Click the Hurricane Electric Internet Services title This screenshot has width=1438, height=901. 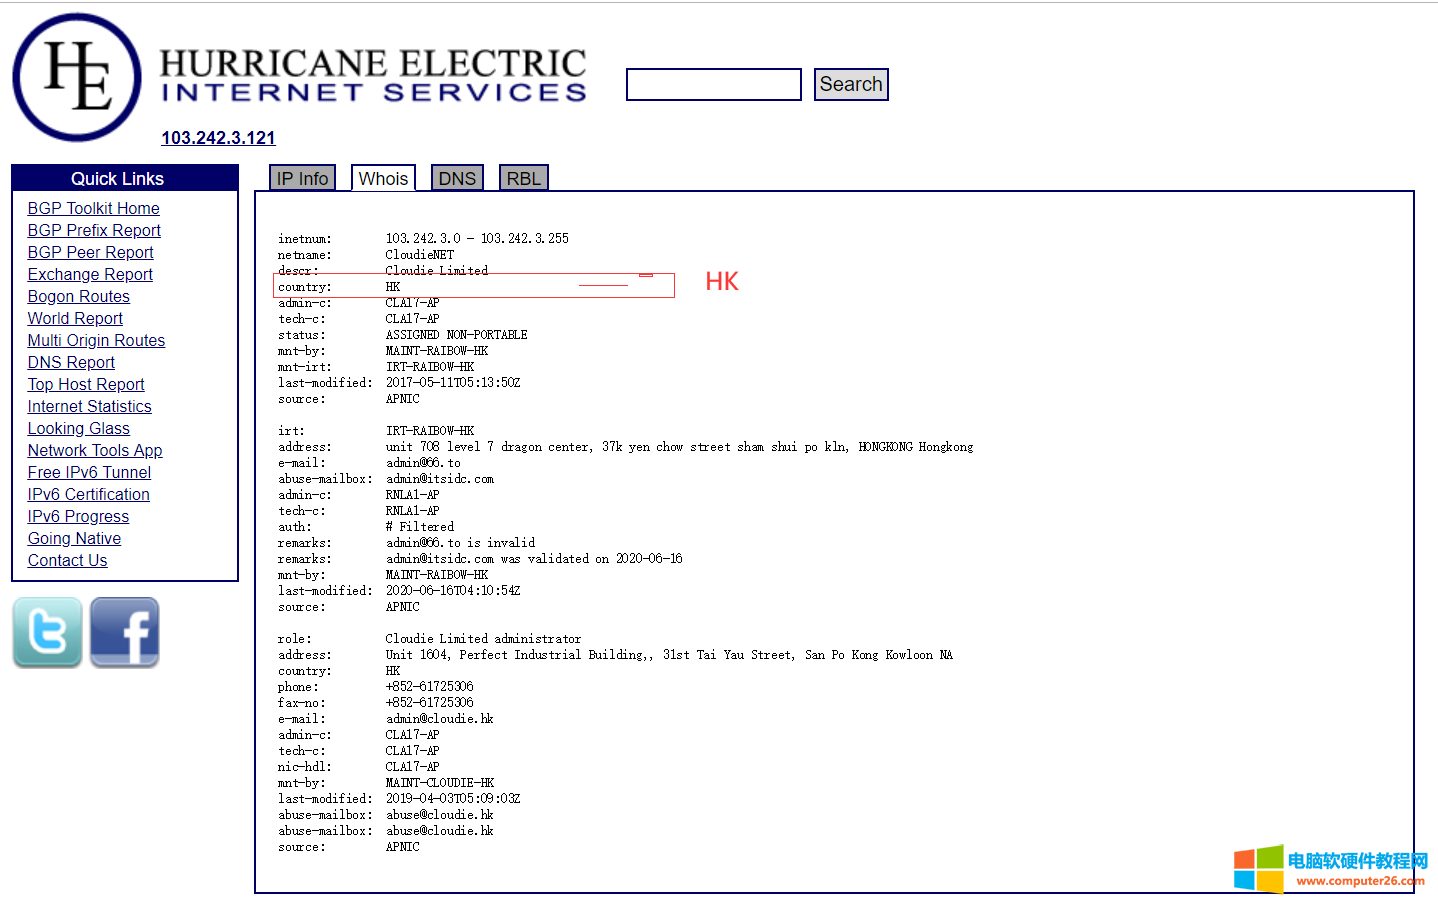tap(373, 76)
